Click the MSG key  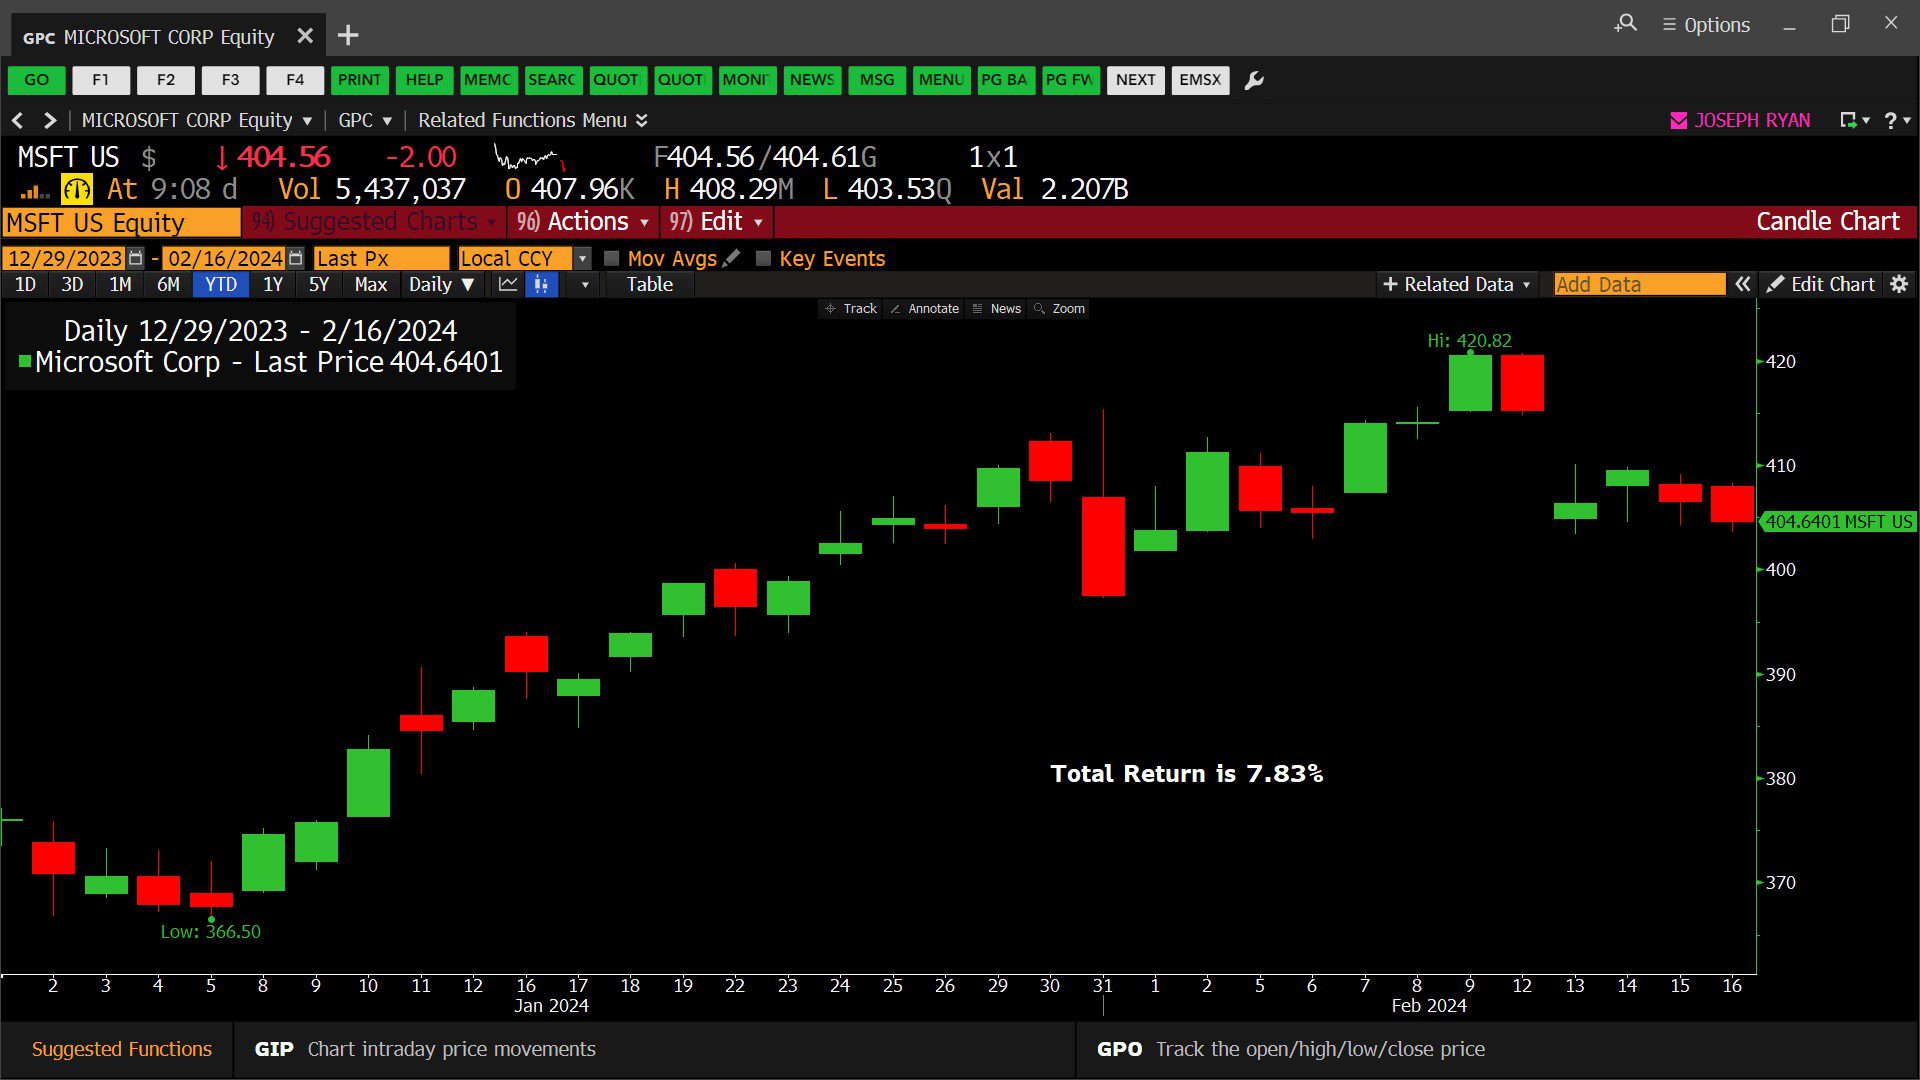(877, 80)
